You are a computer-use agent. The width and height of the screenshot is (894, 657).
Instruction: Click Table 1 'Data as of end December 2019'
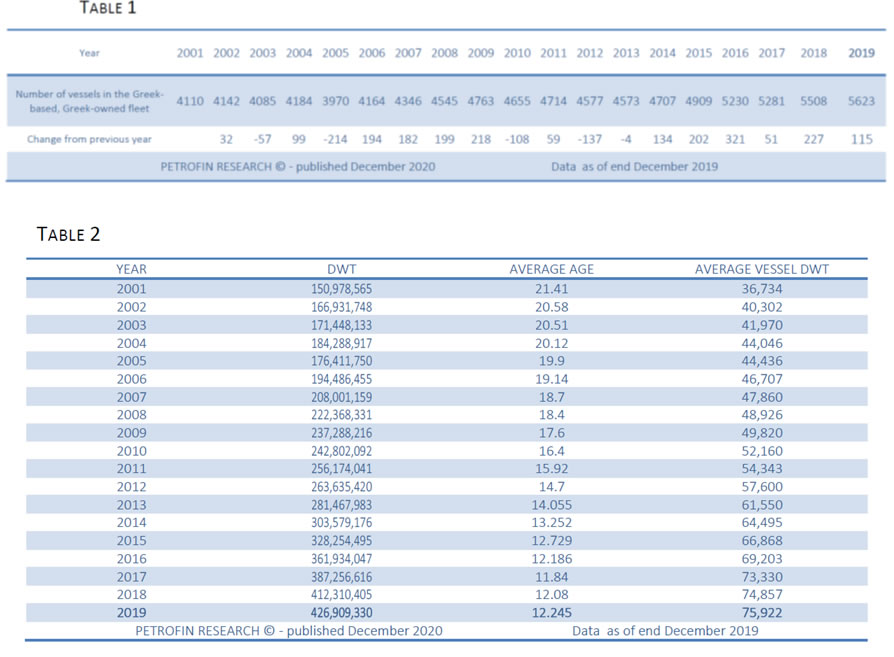pos(635,167)
